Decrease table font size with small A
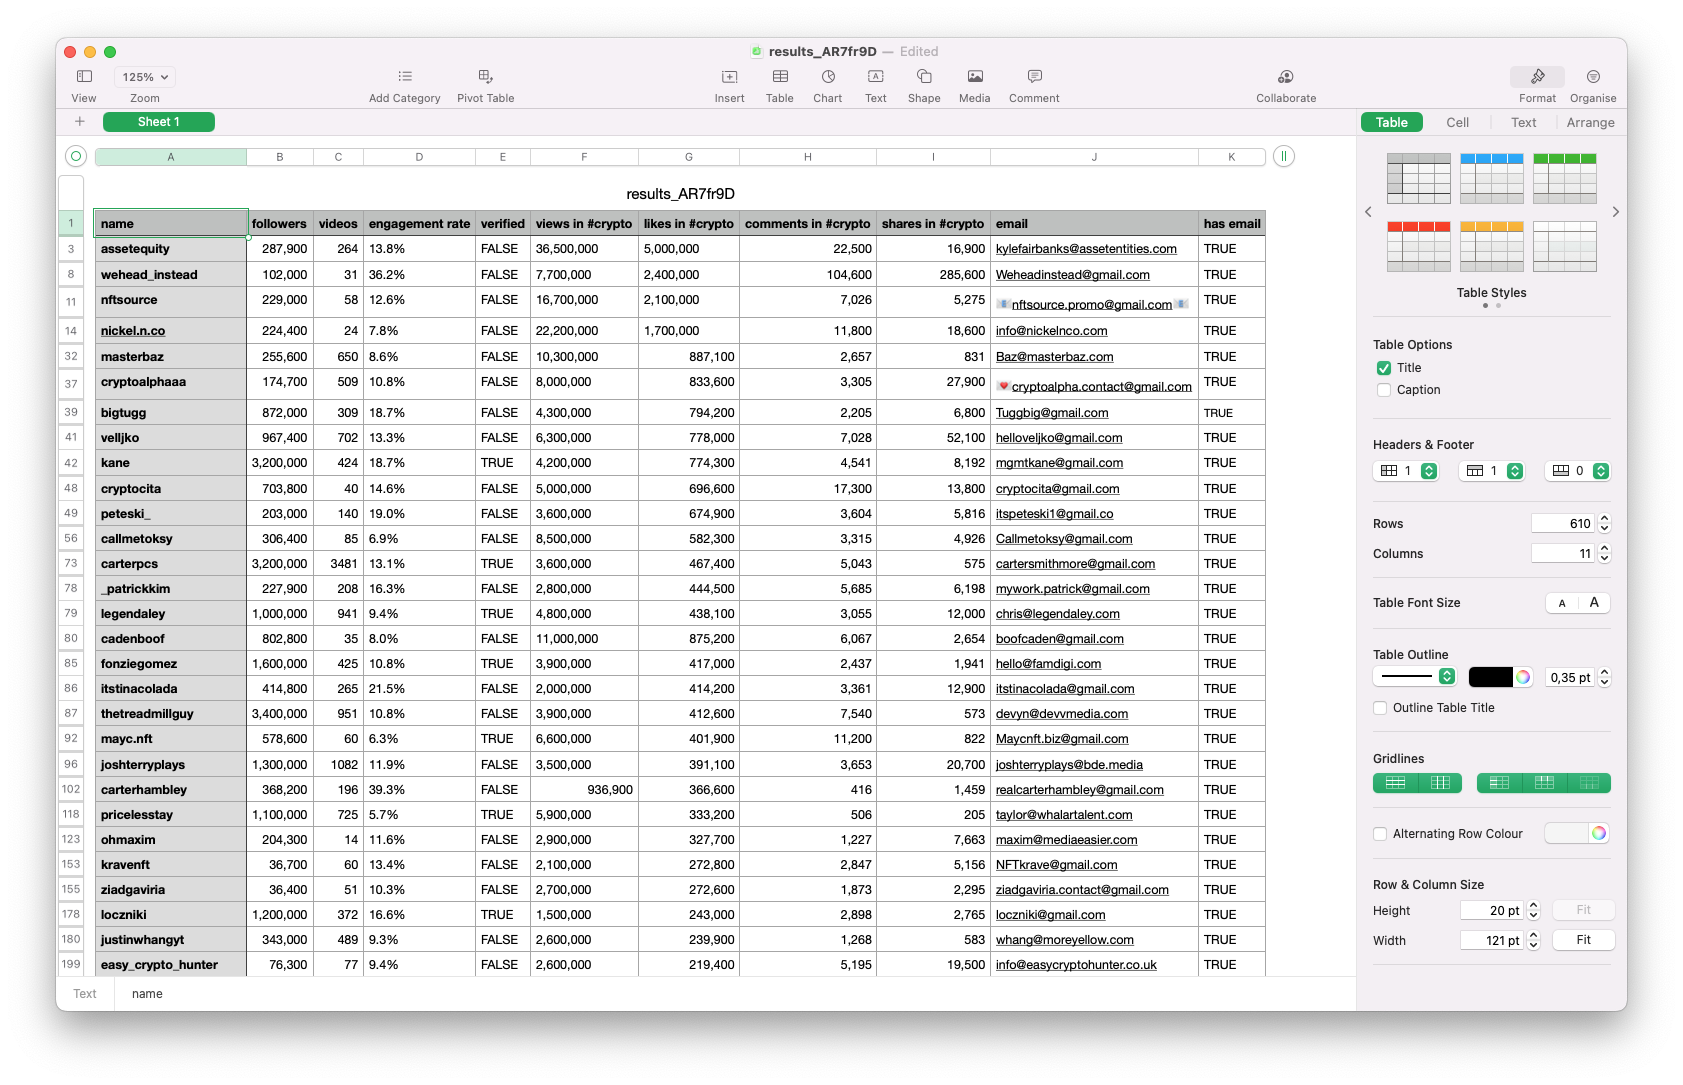 click(1562, 603)
